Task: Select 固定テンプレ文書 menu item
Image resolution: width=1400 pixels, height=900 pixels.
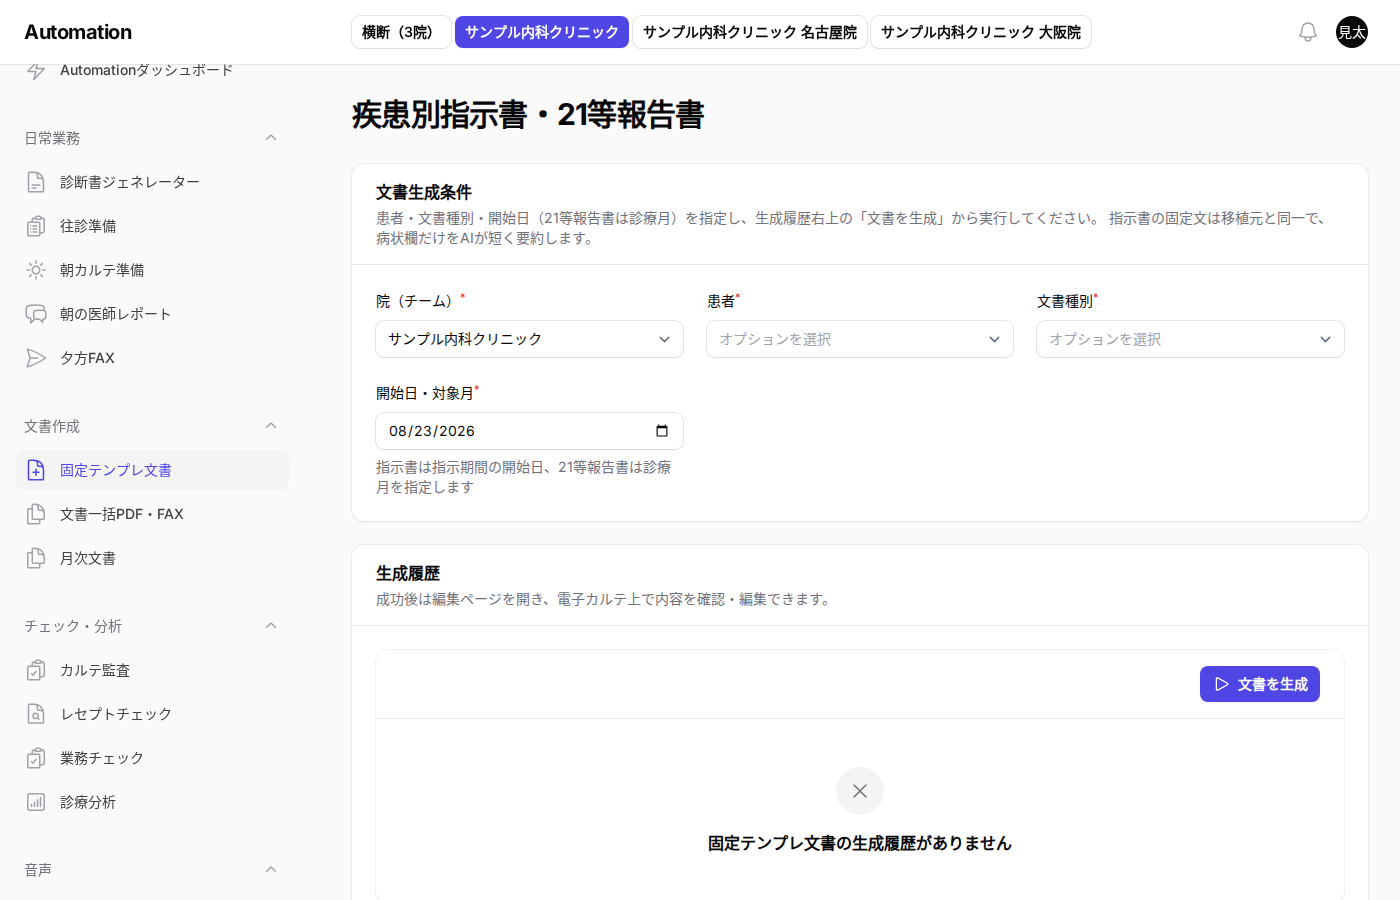Action: pyautogui.click(x=152, y=470)
